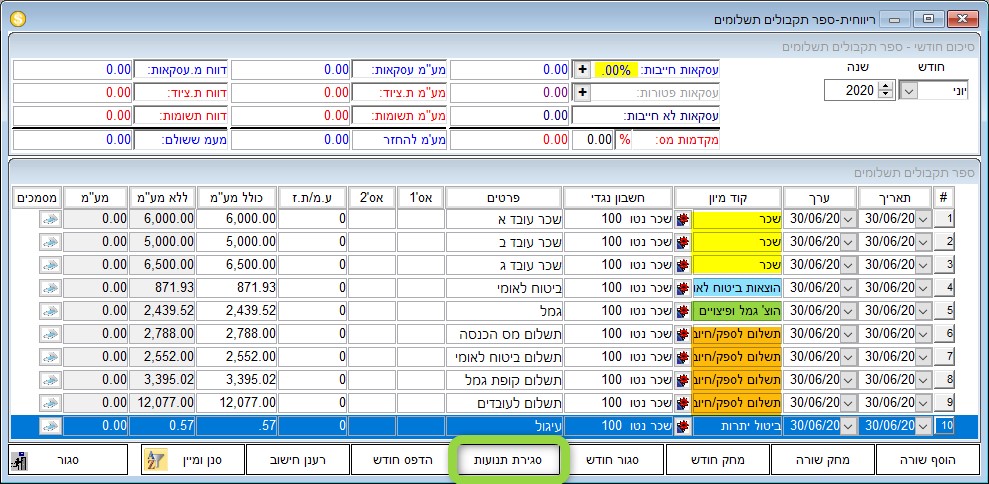989x484 pixels.
Task: Select the row number 1 selector
Action: (944, 220)
